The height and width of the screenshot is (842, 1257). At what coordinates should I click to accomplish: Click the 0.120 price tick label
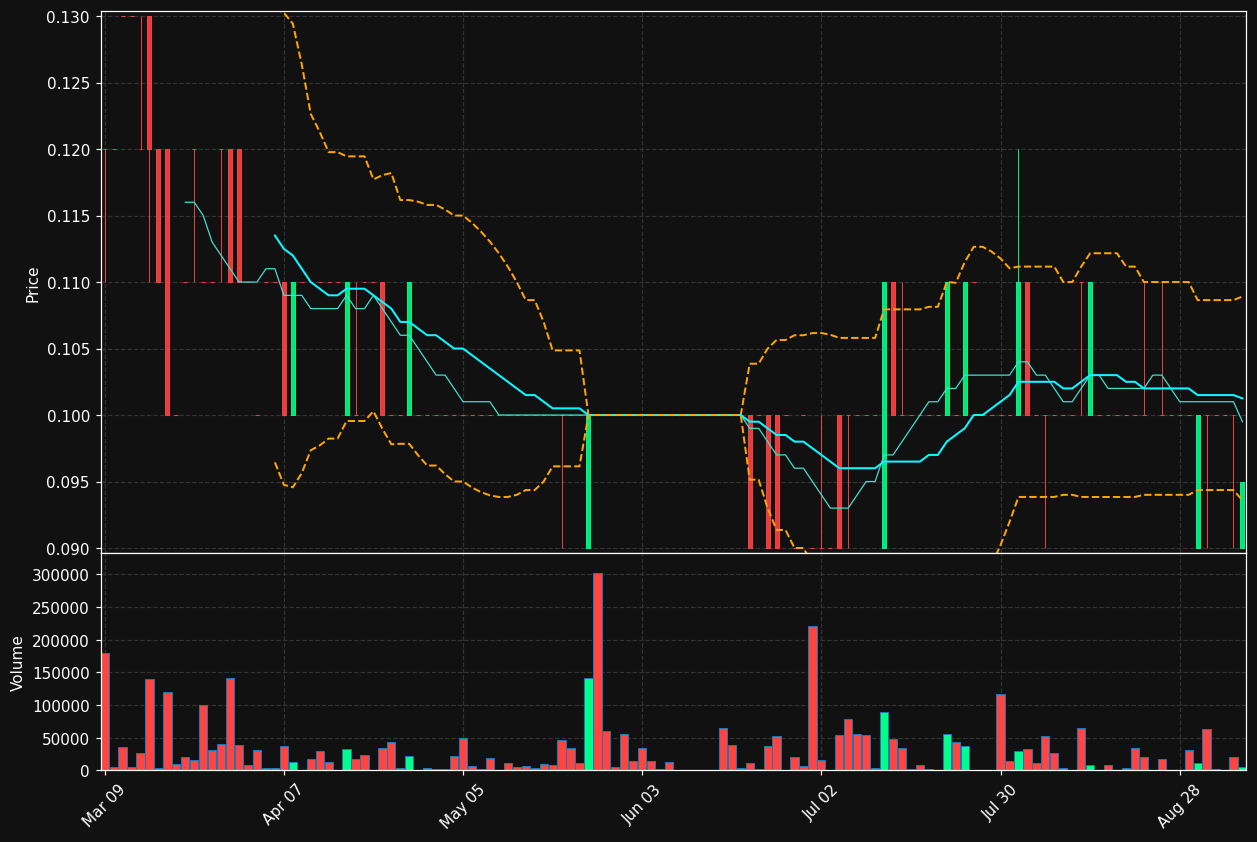68,150
